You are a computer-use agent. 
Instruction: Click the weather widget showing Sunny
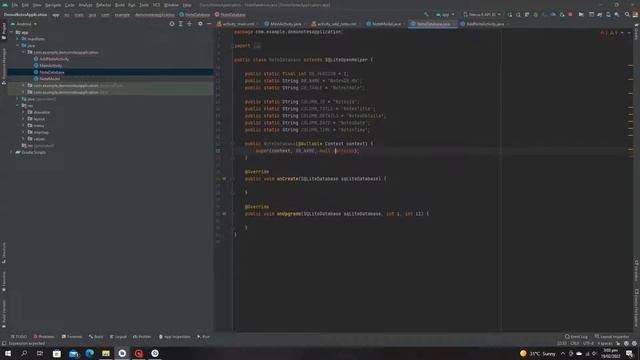[538, 353]
